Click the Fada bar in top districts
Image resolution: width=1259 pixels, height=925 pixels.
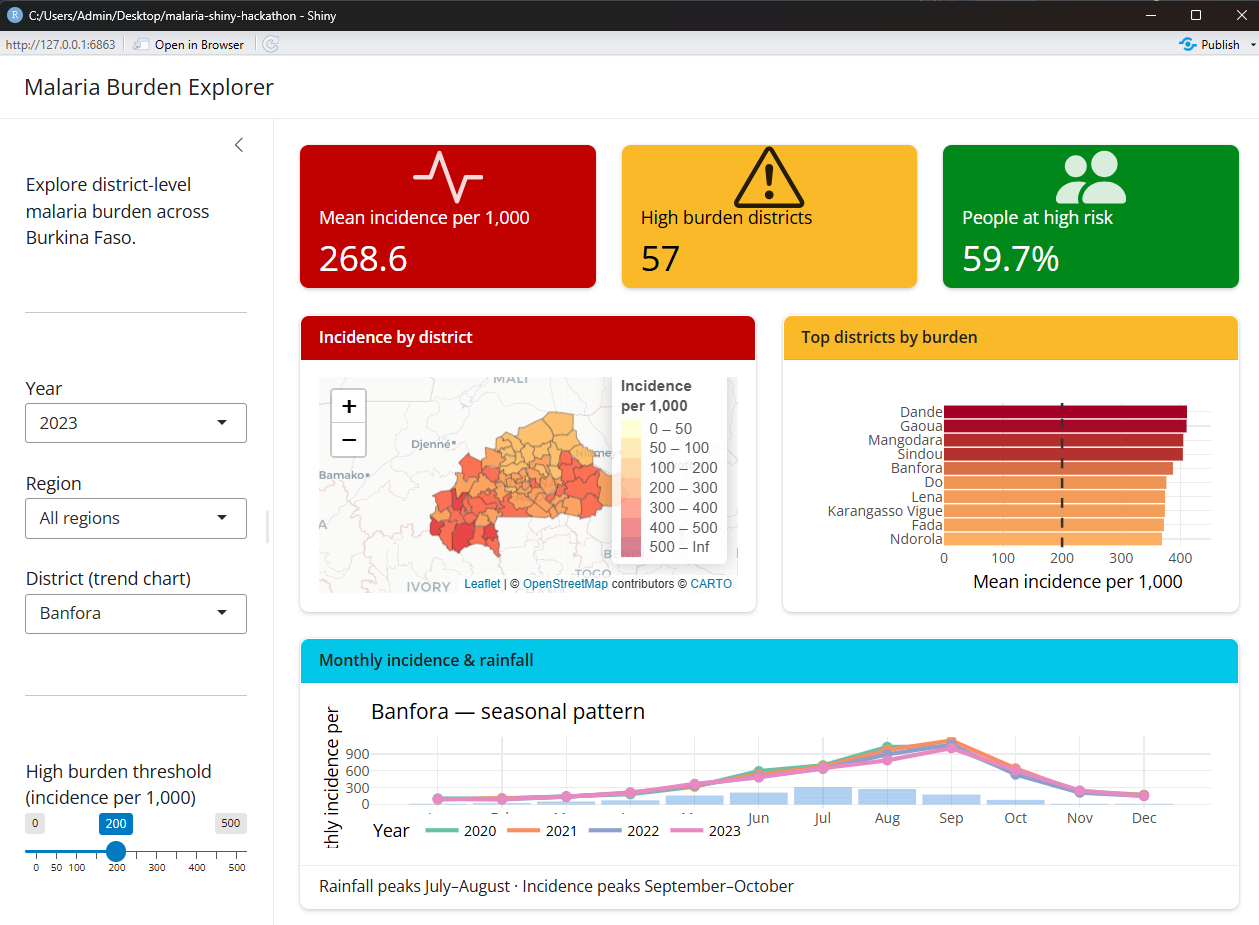(1054, 524)
